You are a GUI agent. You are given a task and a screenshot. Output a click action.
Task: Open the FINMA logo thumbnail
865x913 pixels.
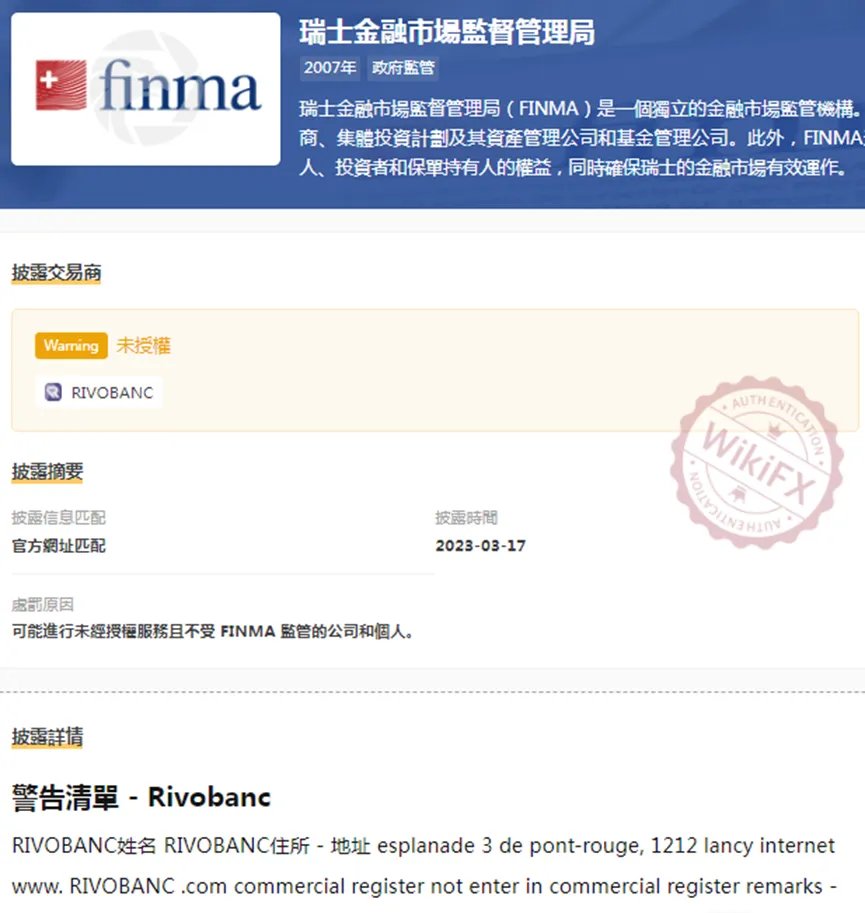pos(146,89)
